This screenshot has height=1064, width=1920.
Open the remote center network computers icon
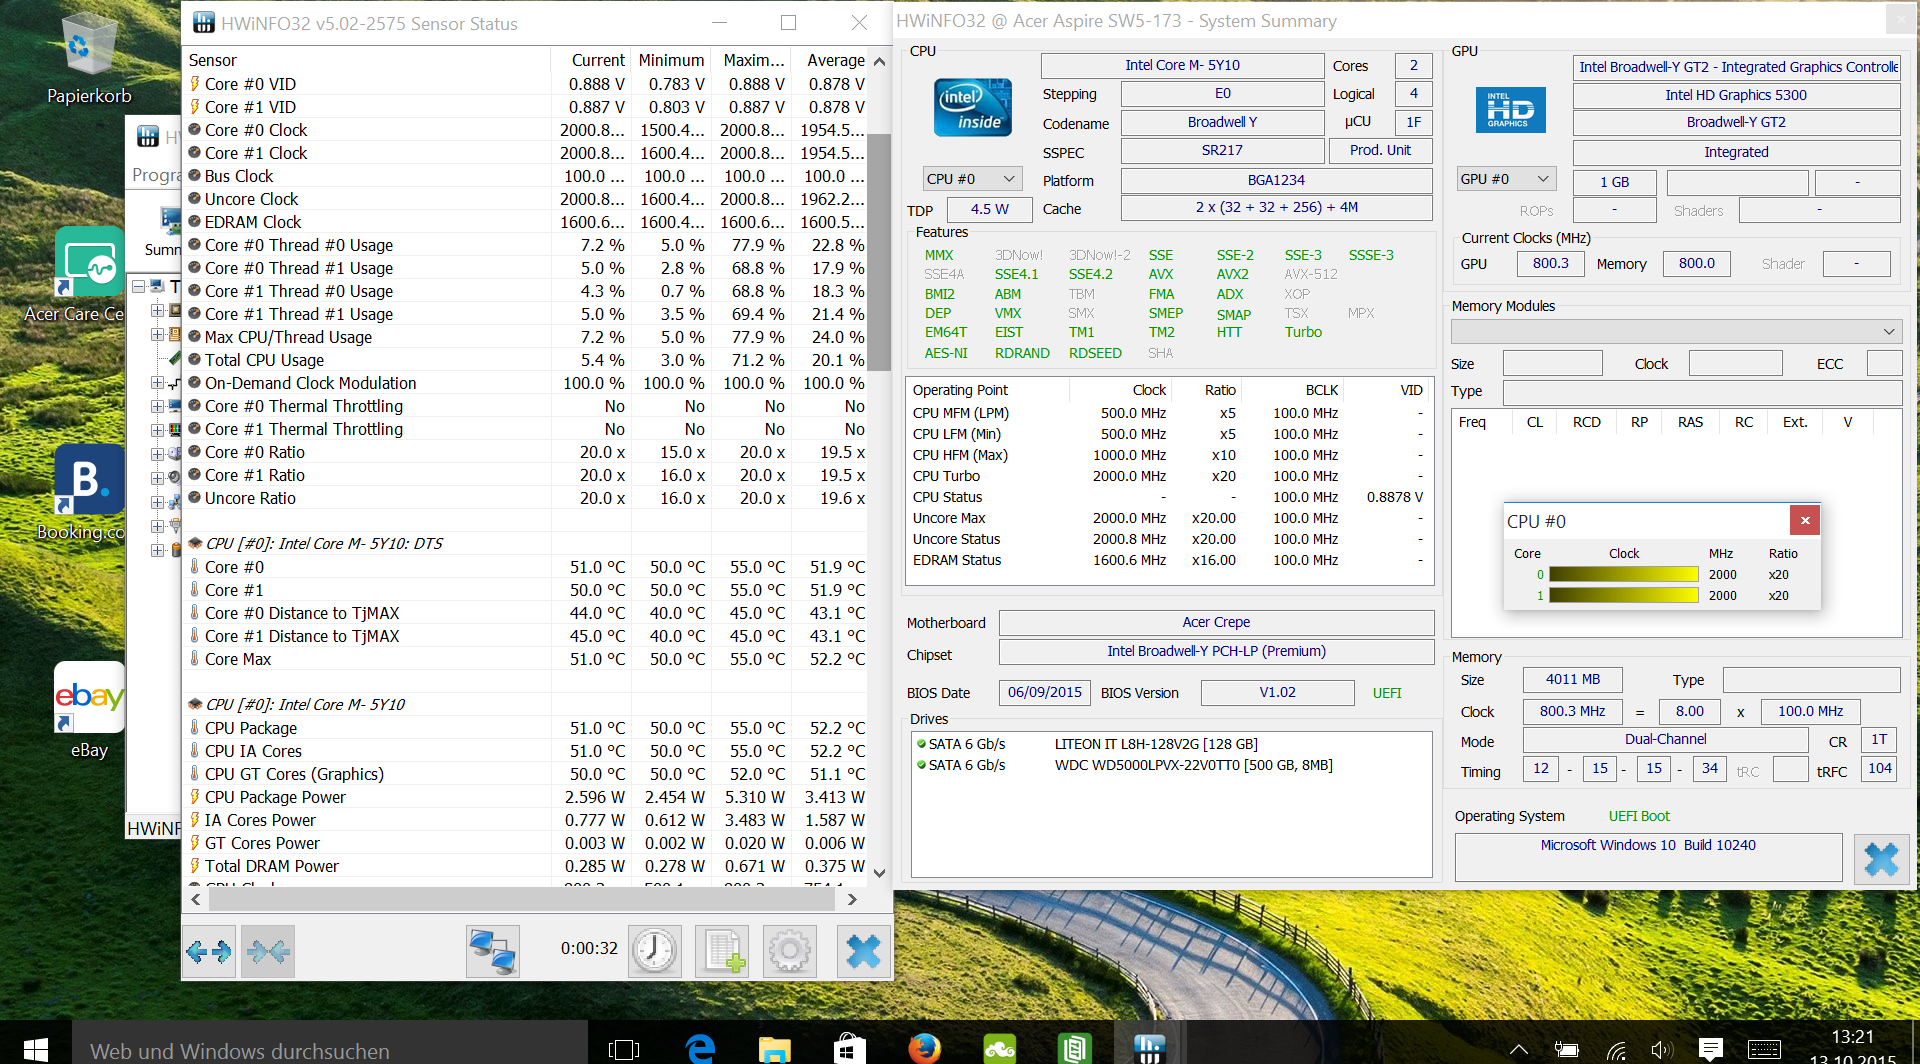pyautogui.click(x=493, y=951)
